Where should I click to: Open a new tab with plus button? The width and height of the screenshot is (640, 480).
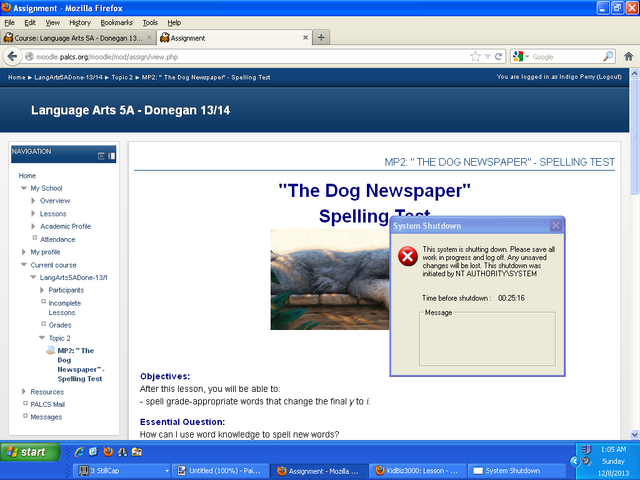321,38
